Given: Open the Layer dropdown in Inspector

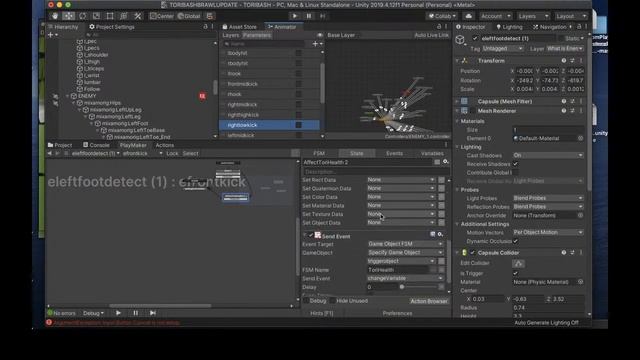Looking at the screenshot, I should click(x=565, y=49).
